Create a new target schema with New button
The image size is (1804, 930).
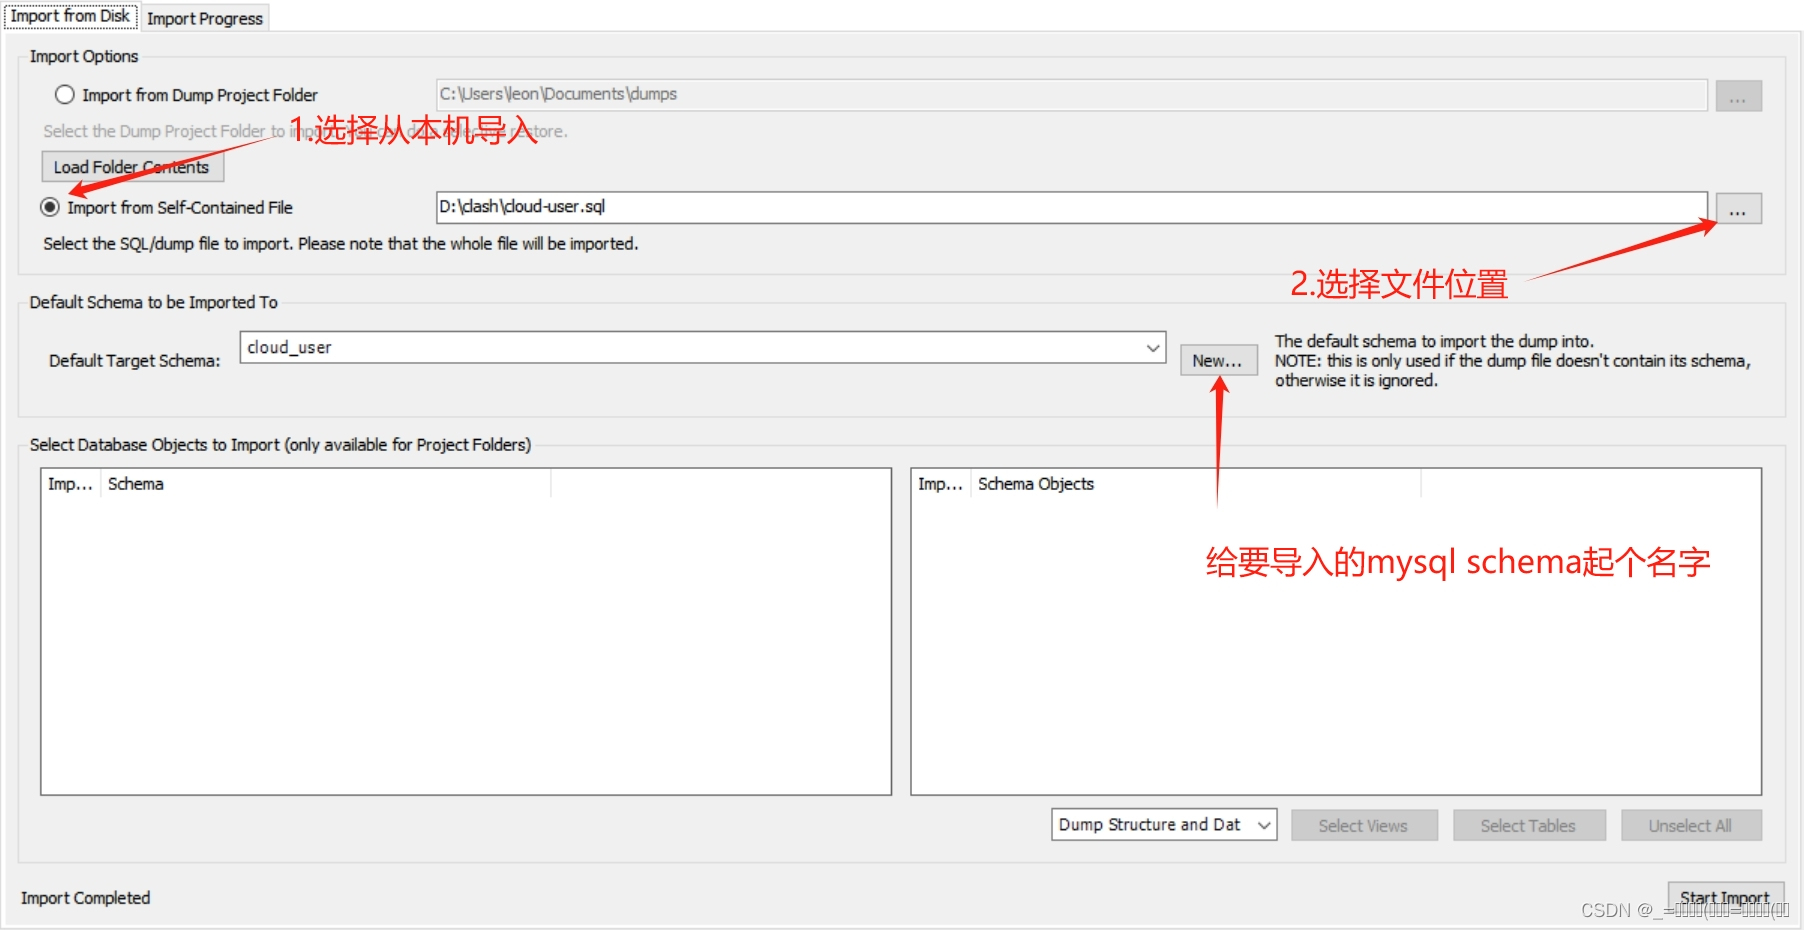[x=1217, y=360]
